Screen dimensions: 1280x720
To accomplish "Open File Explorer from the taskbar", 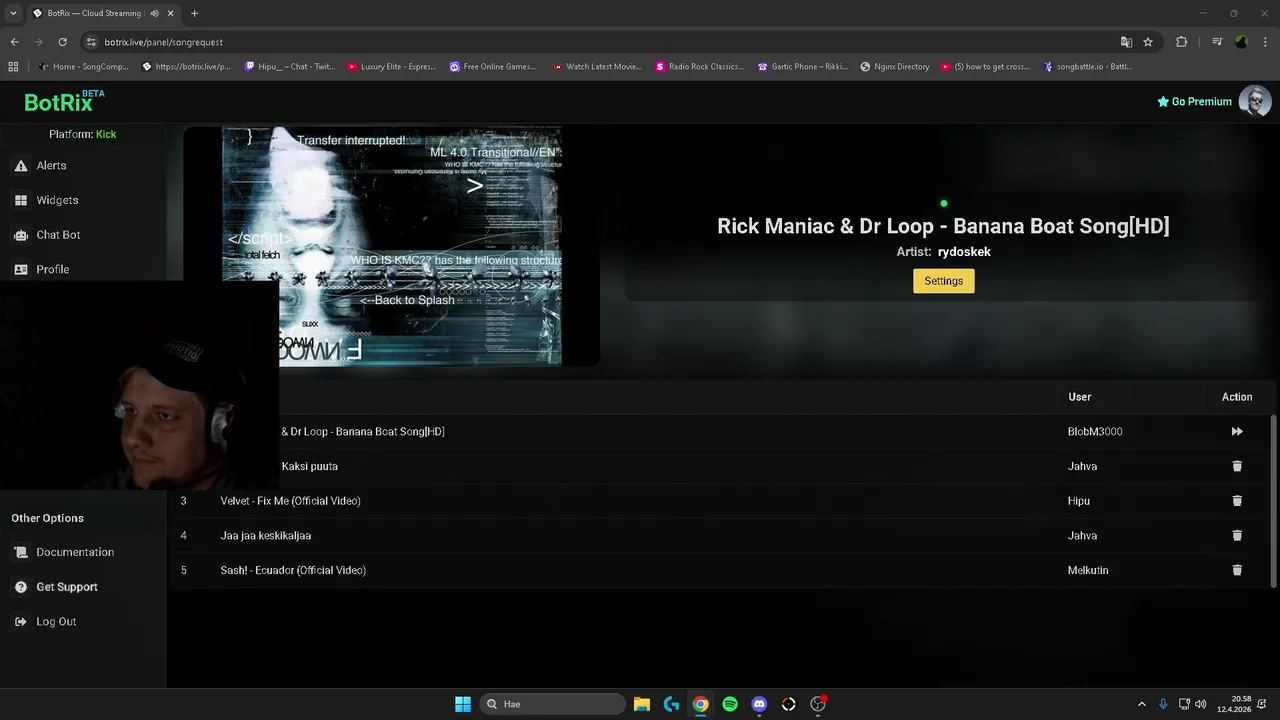I will click(642, 704).
